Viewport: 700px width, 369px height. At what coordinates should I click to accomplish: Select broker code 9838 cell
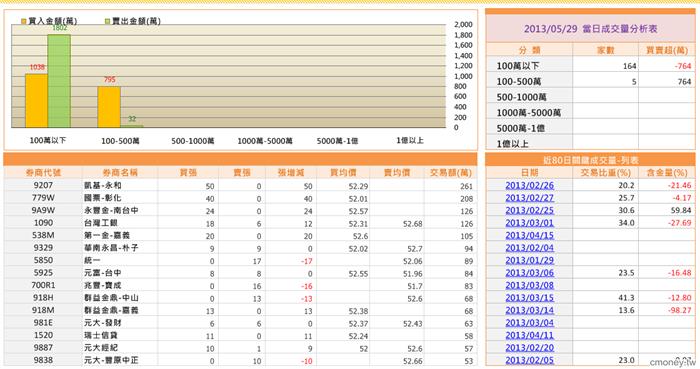[x=43, y=360]
